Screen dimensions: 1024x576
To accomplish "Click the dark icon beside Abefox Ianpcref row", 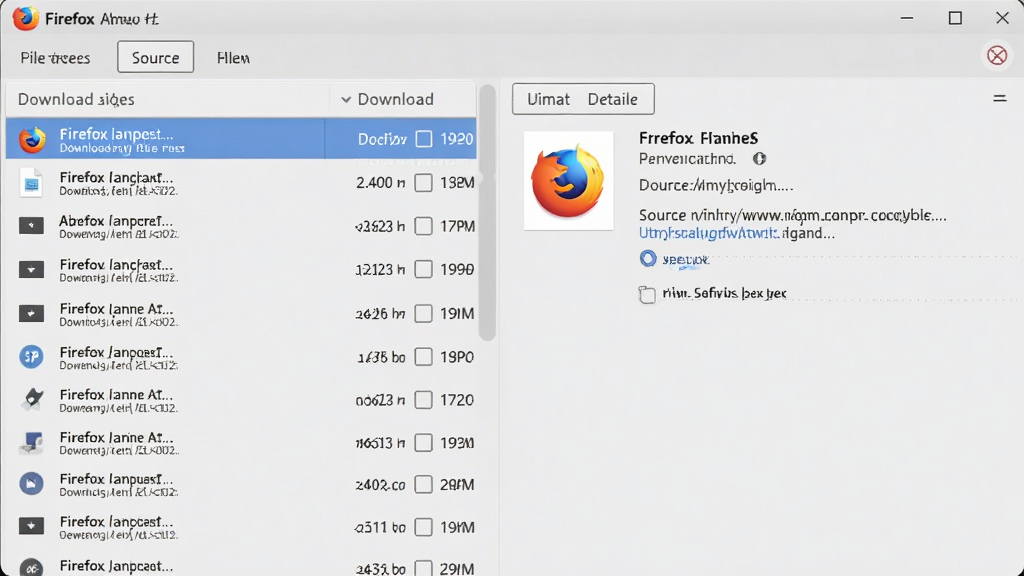I will (x=31, y=226).
